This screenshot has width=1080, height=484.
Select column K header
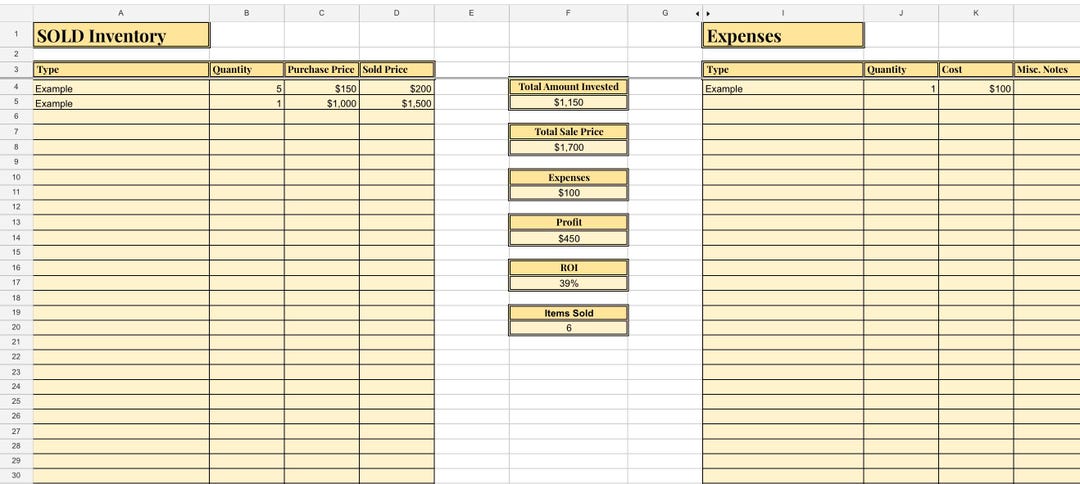coord(976,13)
